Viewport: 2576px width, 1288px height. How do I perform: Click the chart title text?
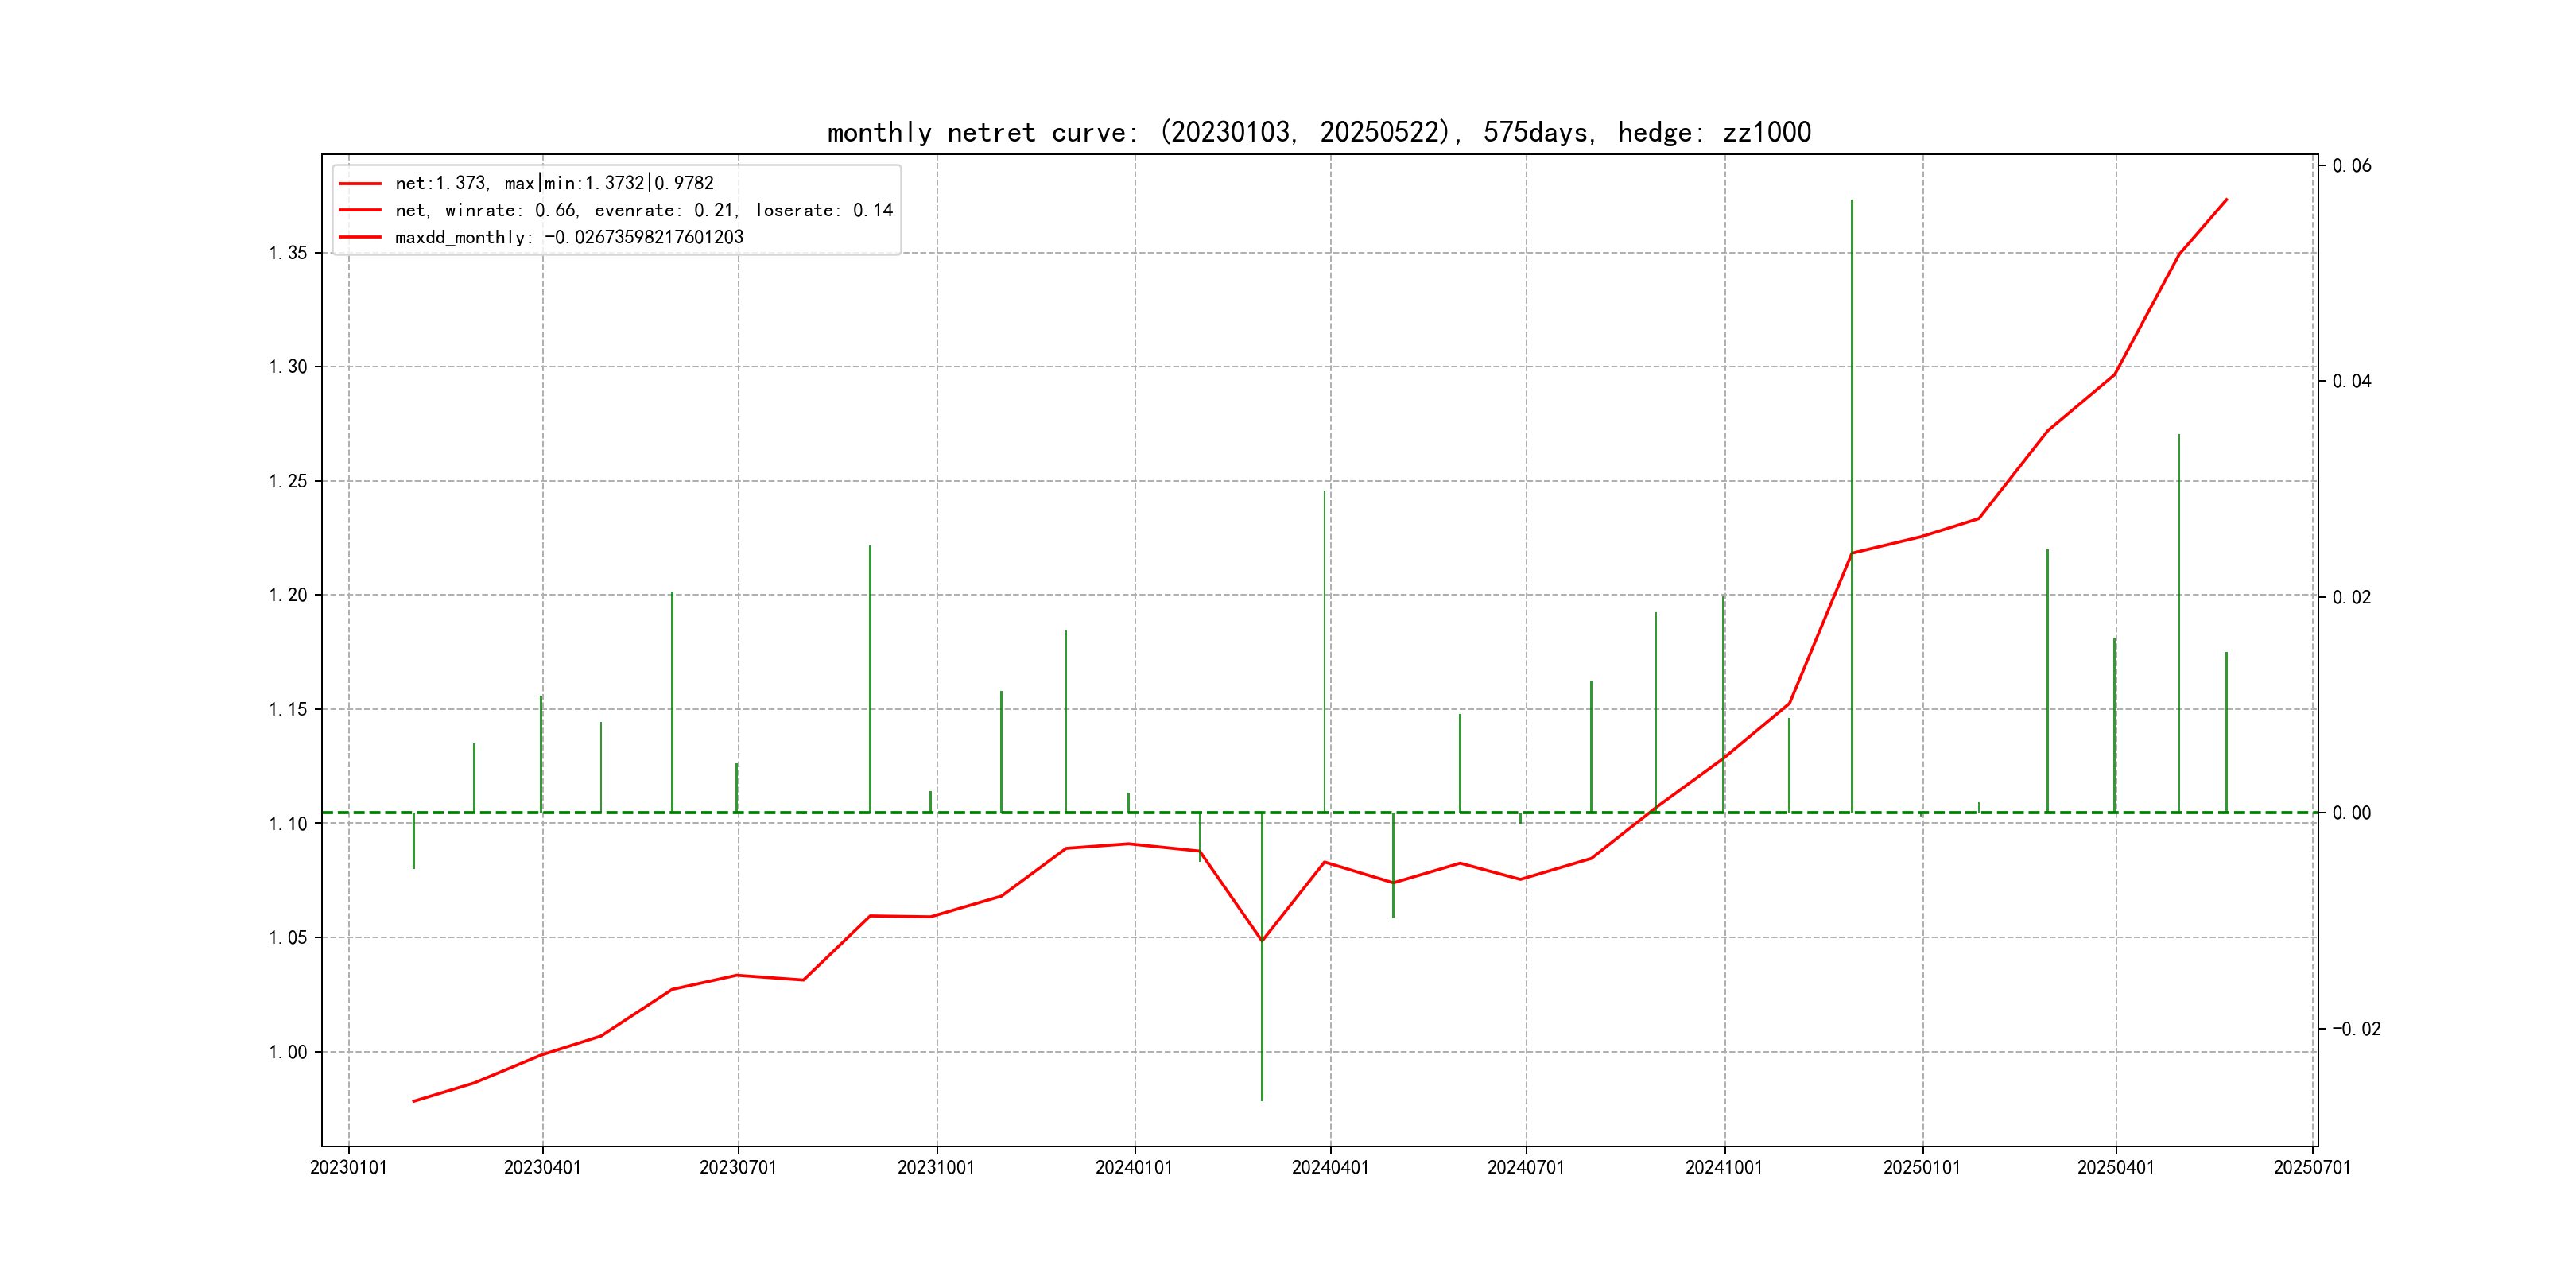click(1318, 132)
